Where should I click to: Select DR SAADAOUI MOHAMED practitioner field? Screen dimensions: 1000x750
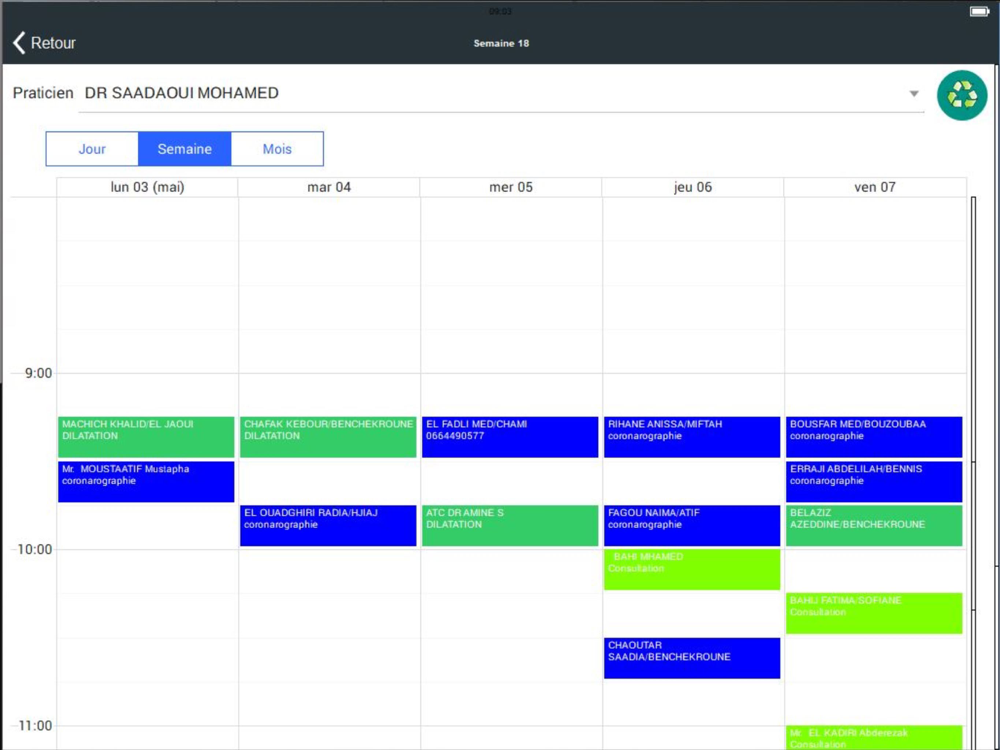pos(501,93)
